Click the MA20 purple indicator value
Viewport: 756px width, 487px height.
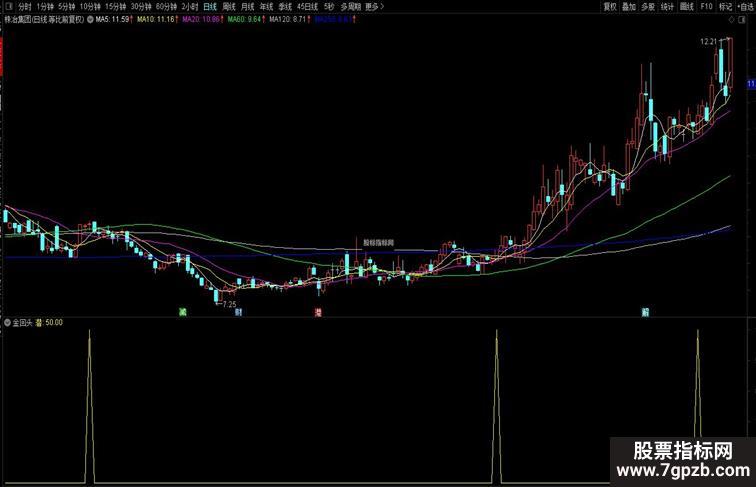[202, 20]
